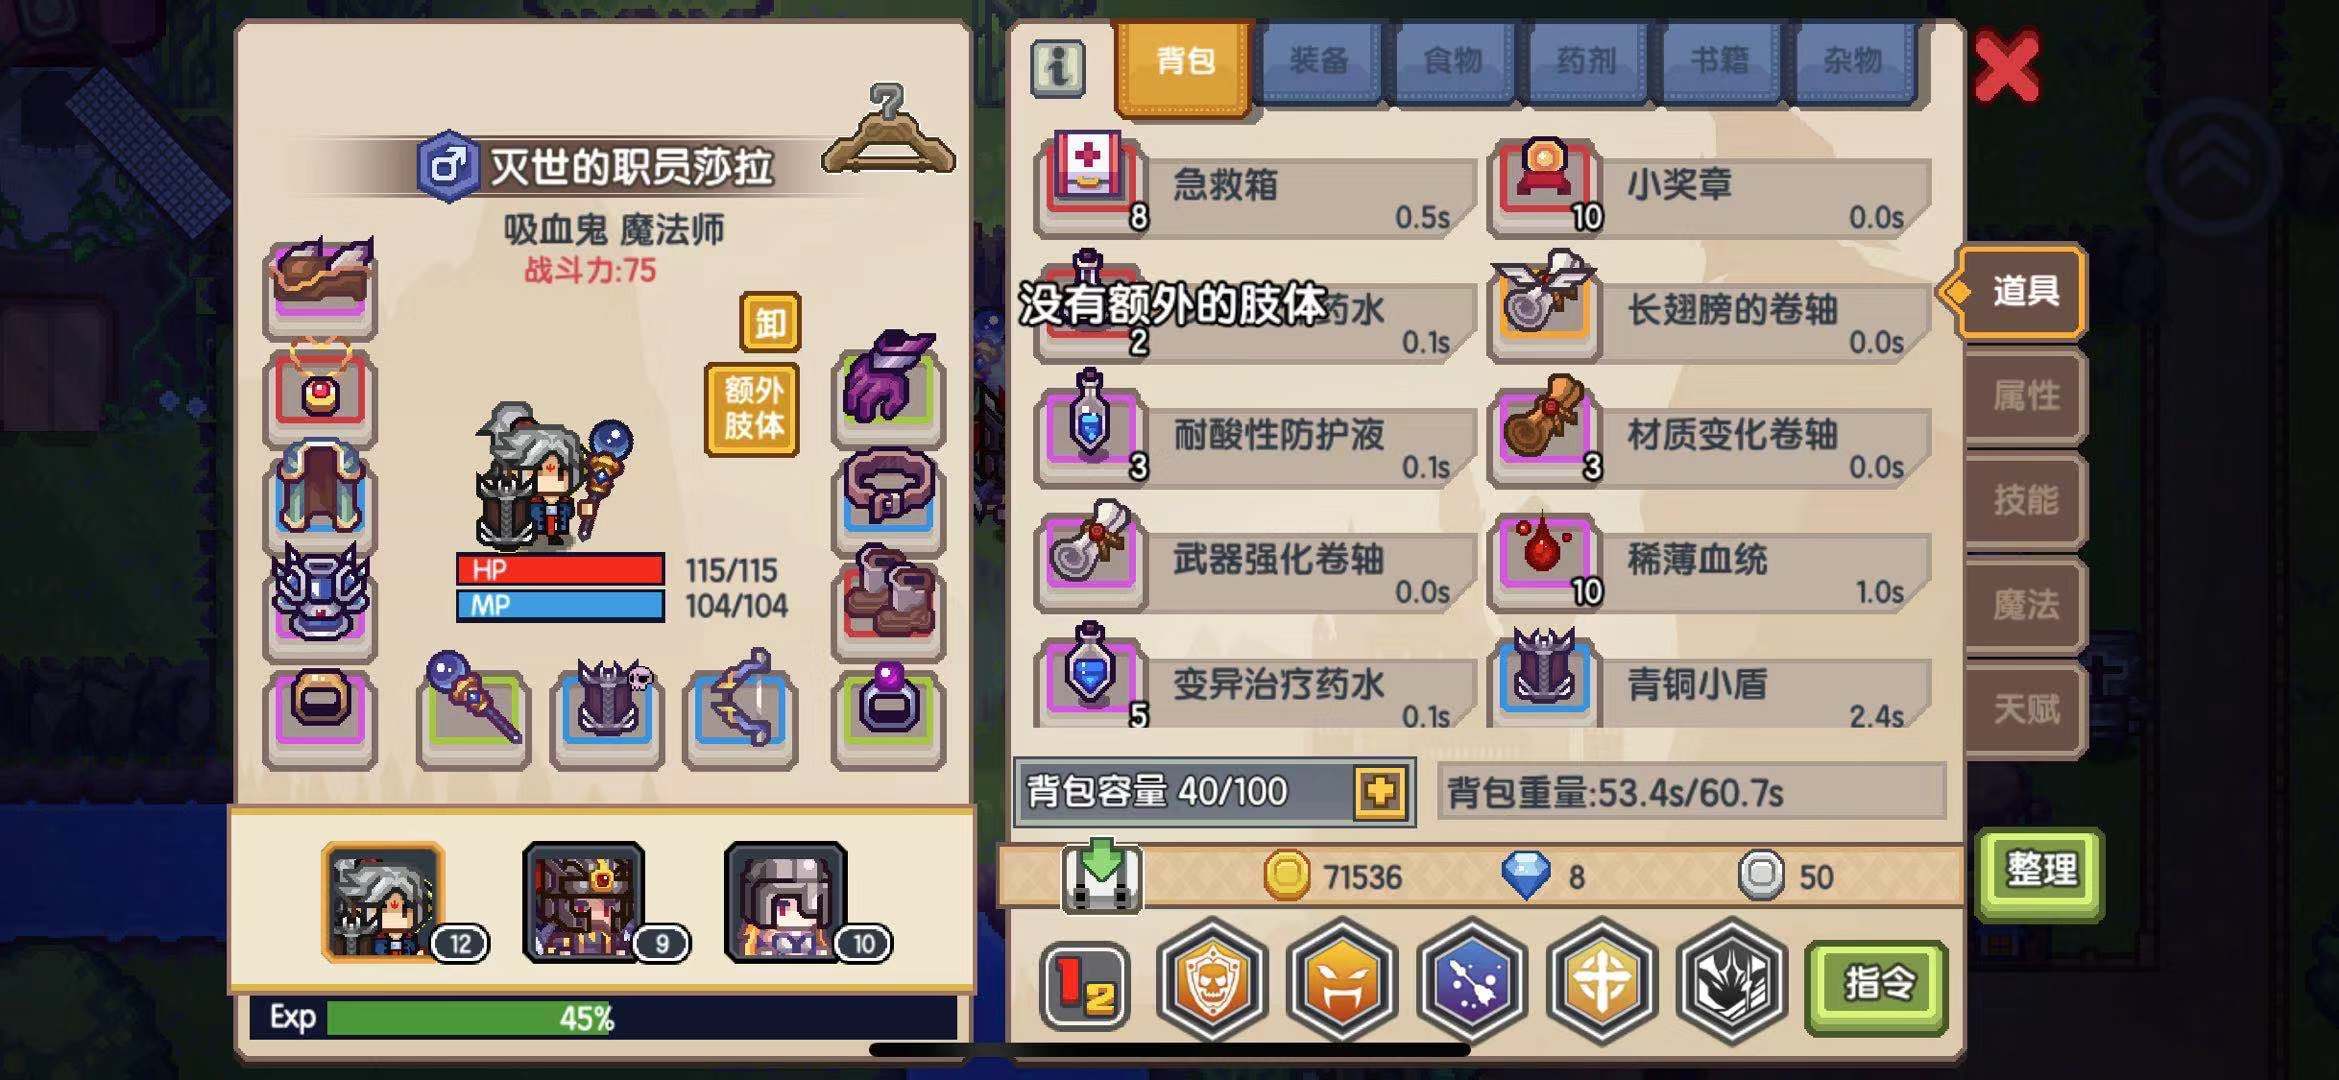Switch to the 药剂 potions tab
Image resolution: width=2339 pixels, height=1080 pixels.
[1586, 62]
